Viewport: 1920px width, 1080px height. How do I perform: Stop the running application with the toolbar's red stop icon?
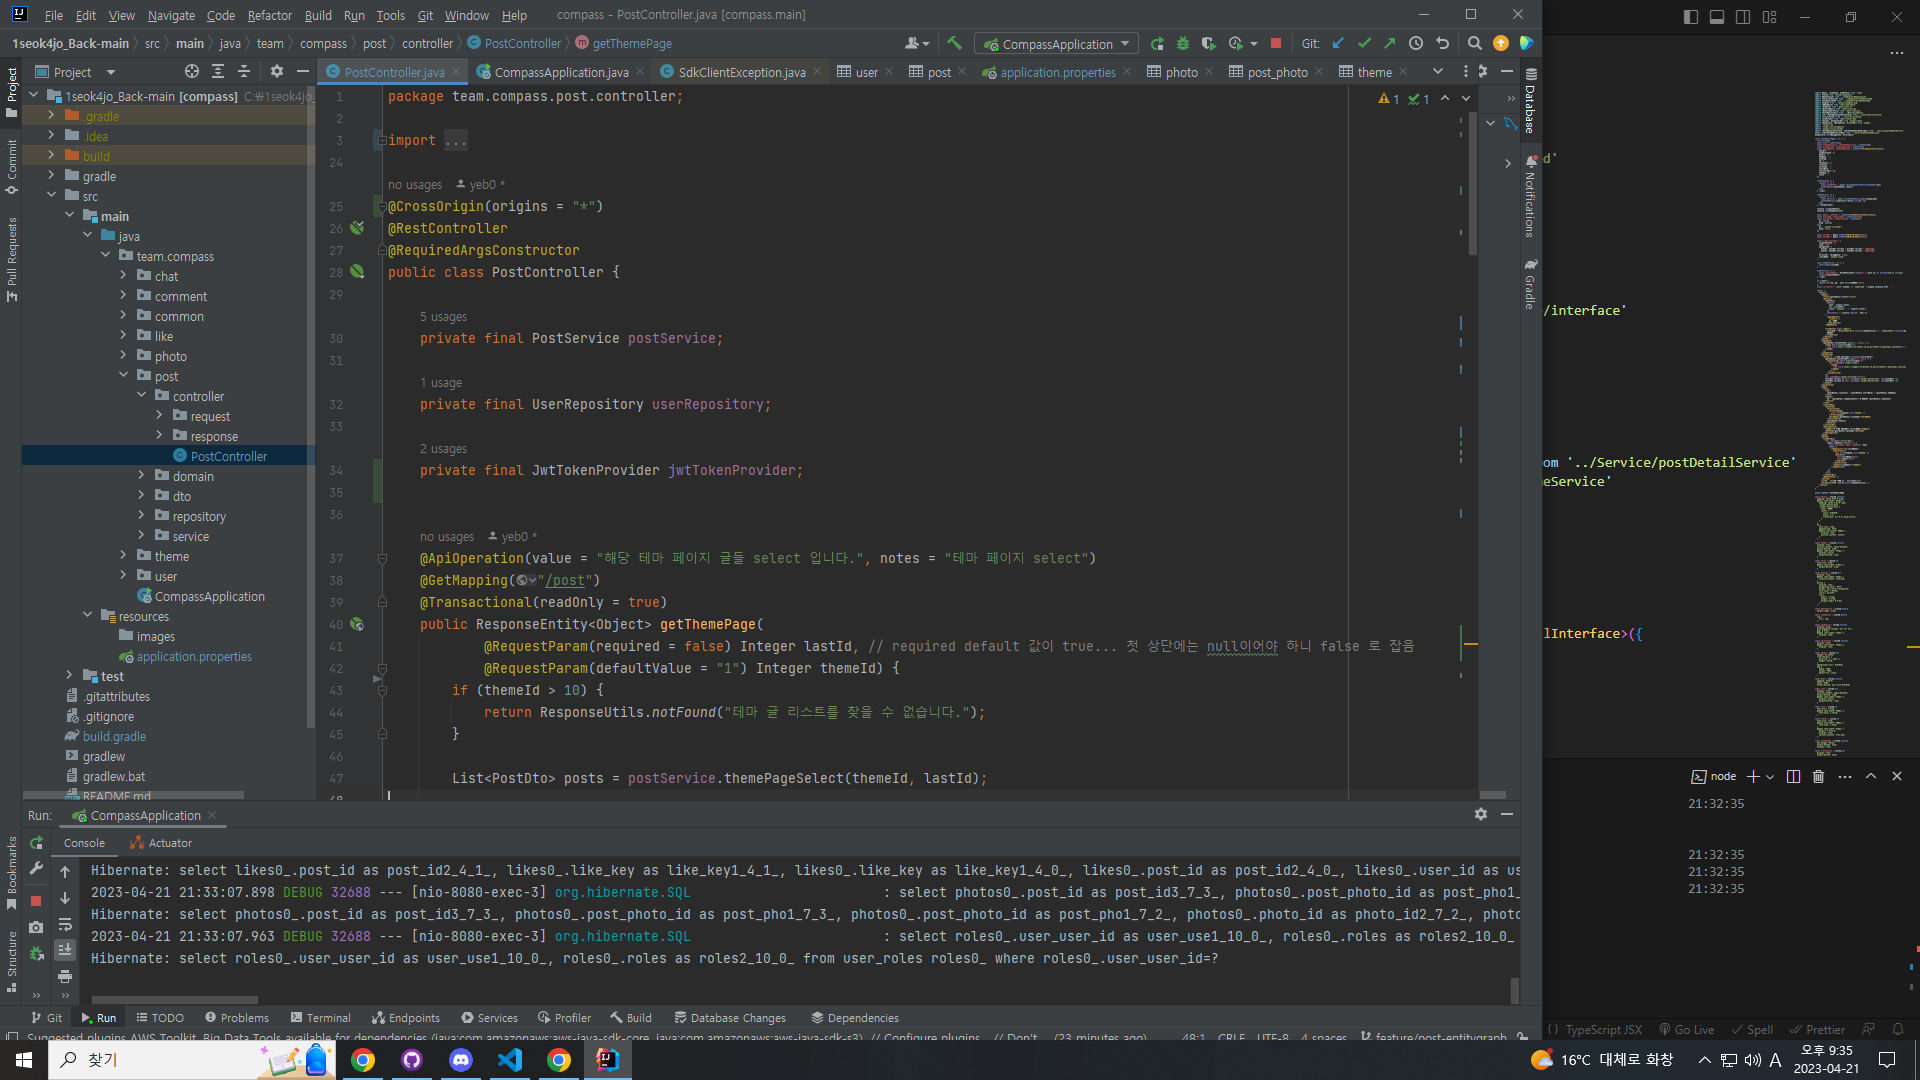1276,43
